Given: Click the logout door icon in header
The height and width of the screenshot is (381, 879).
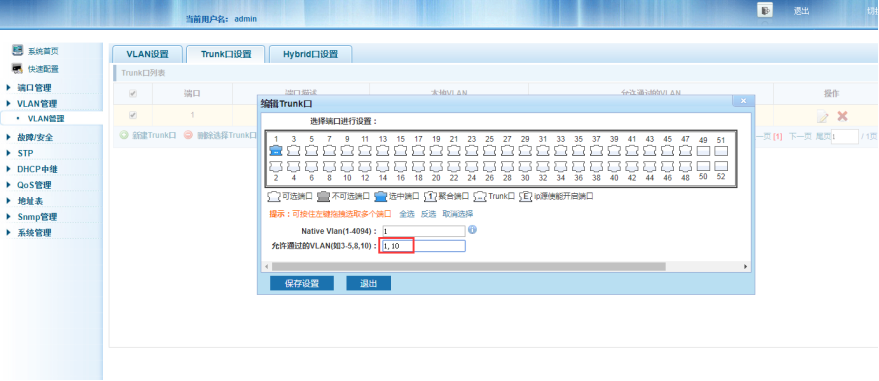Looking at the screenshot, I should [x=765, y=10].
